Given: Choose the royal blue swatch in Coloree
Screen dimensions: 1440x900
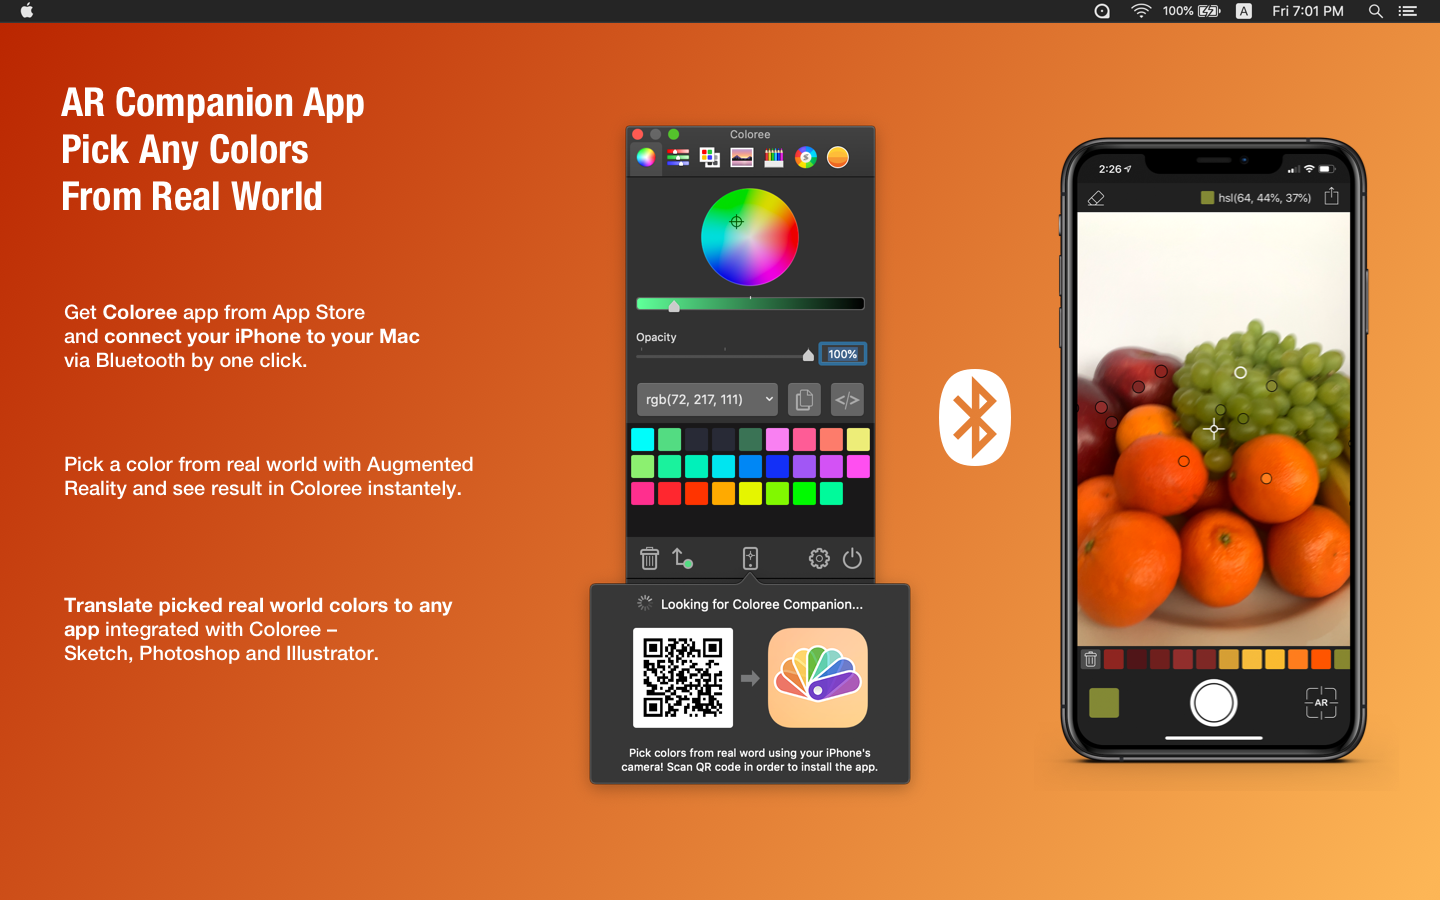Looking at the screenshot, I should [x=777, y=466].
